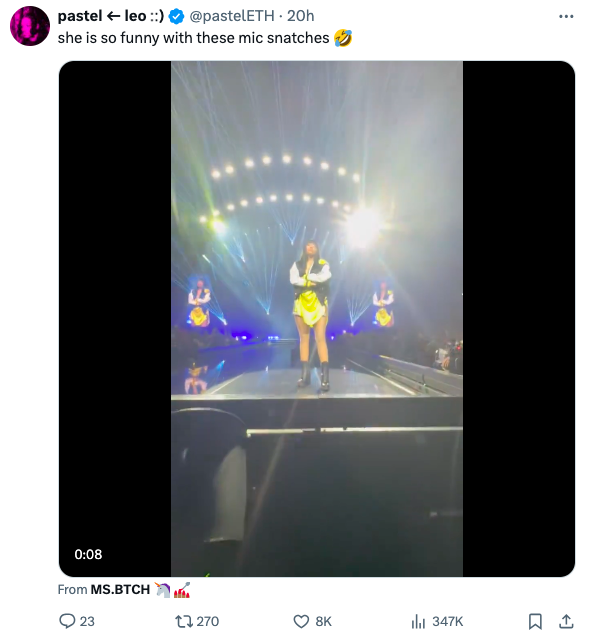Image resolution: width=592 pixels, height=637 pixels.
Task: Click the 347K views count
Action: click(447, 621)
